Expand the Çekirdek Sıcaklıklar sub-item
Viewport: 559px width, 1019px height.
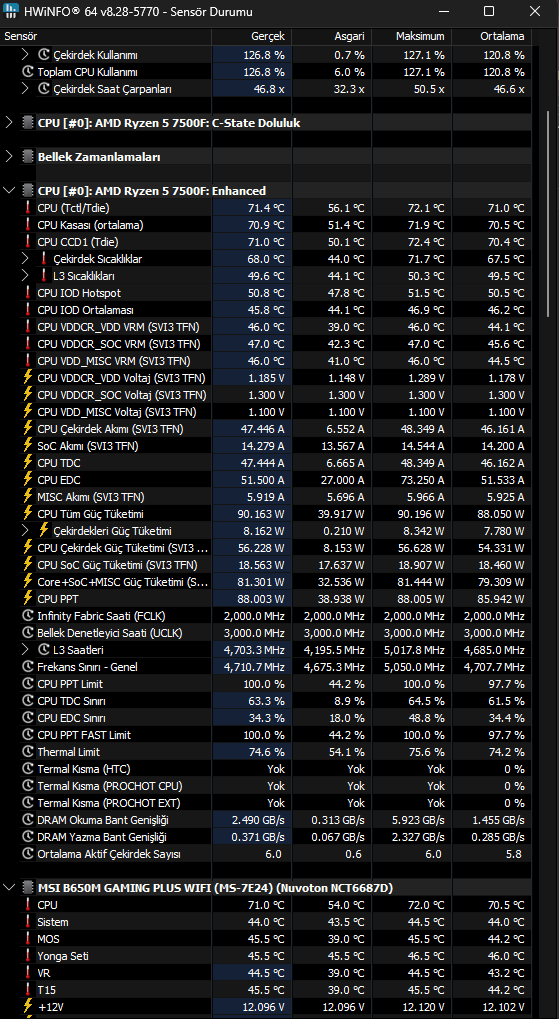pos(25,259)
